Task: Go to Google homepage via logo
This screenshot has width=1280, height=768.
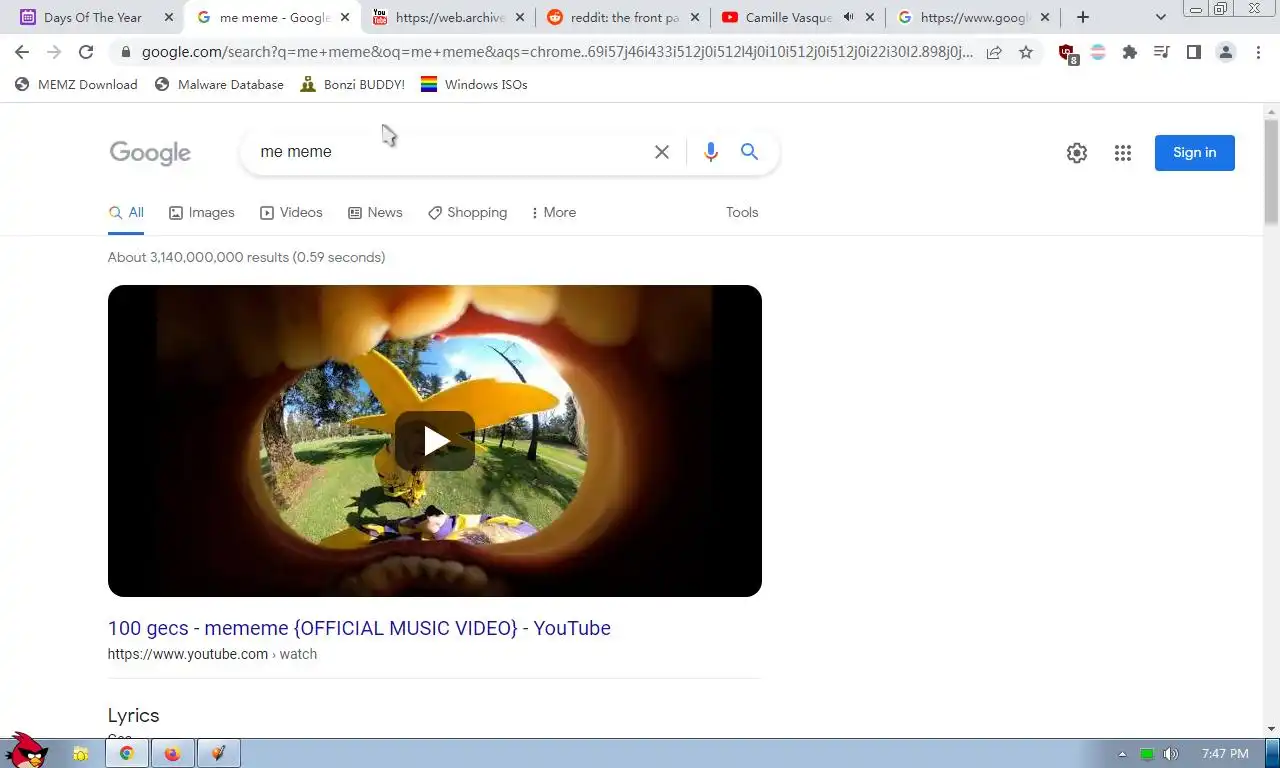Action: coord(150,153)
